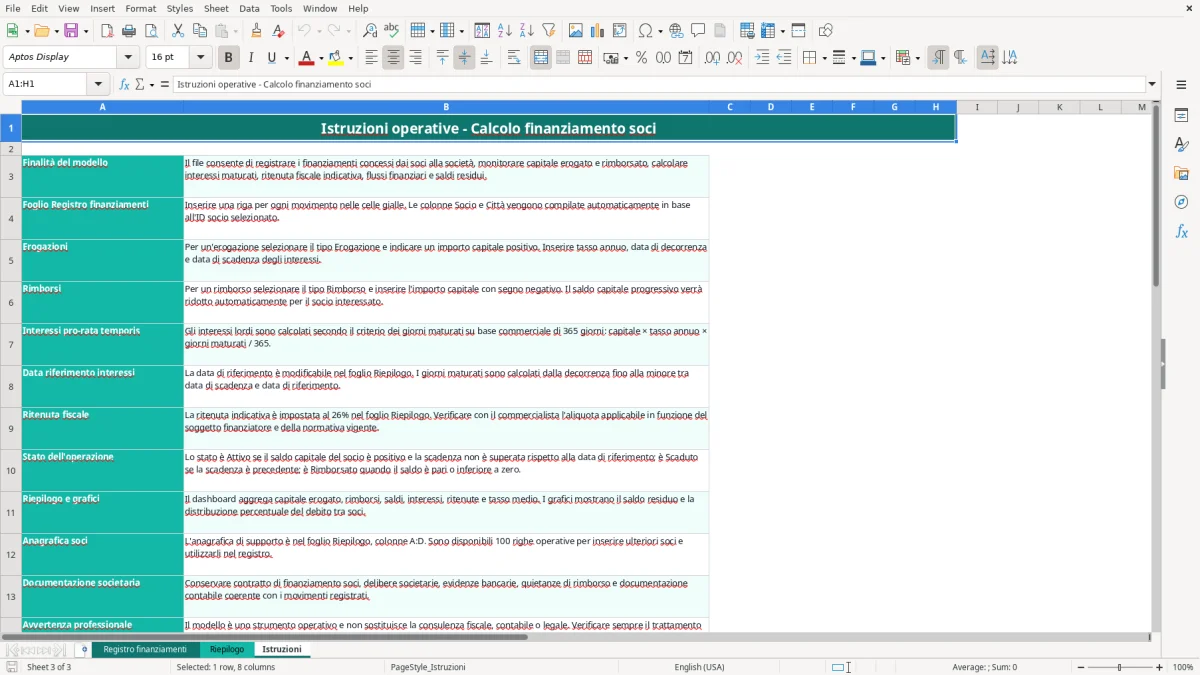Click the font color red swatch
This screenshot has height=675, width=1200.
pos(306,58)
